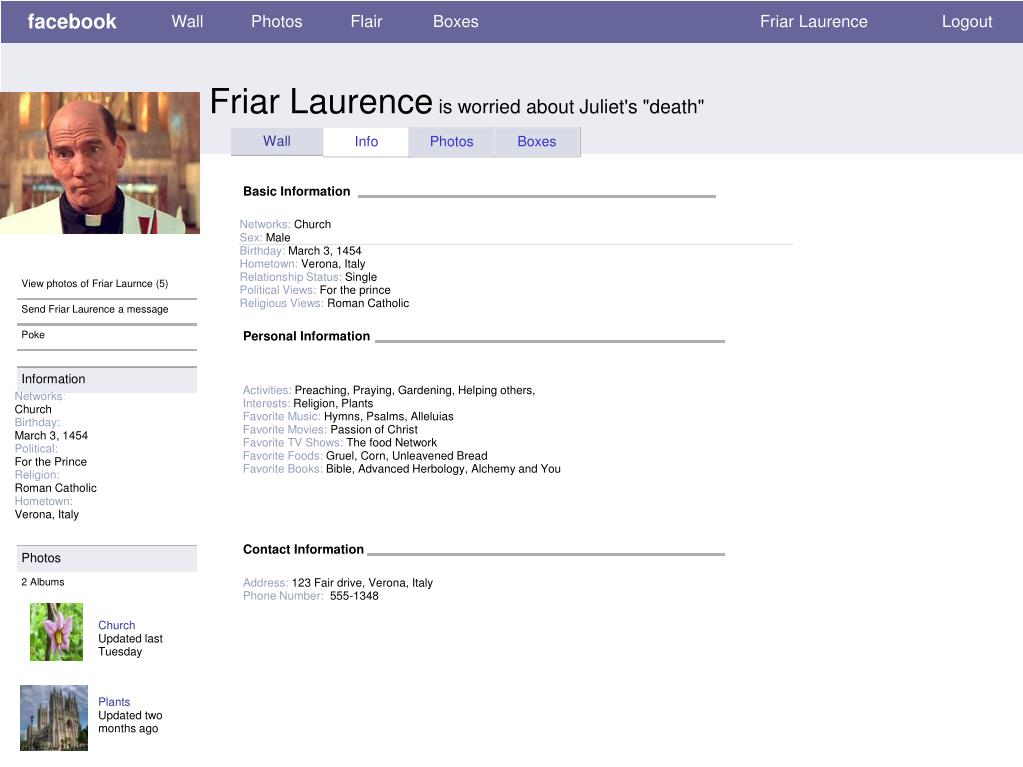Open Wall in the top navigation bar
Image resolution: width=1023 pixels, height=767 pixels.
pos(187,22)
